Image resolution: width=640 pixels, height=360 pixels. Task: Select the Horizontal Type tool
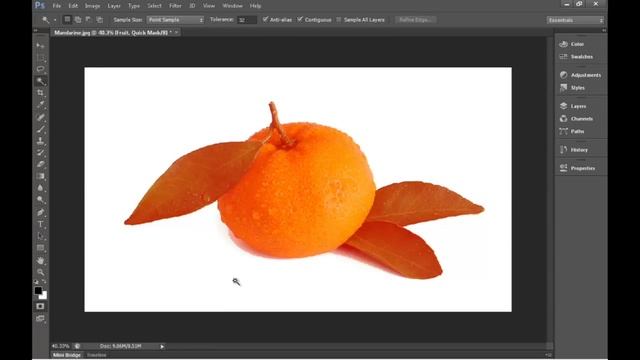click(x=40, y=224)
